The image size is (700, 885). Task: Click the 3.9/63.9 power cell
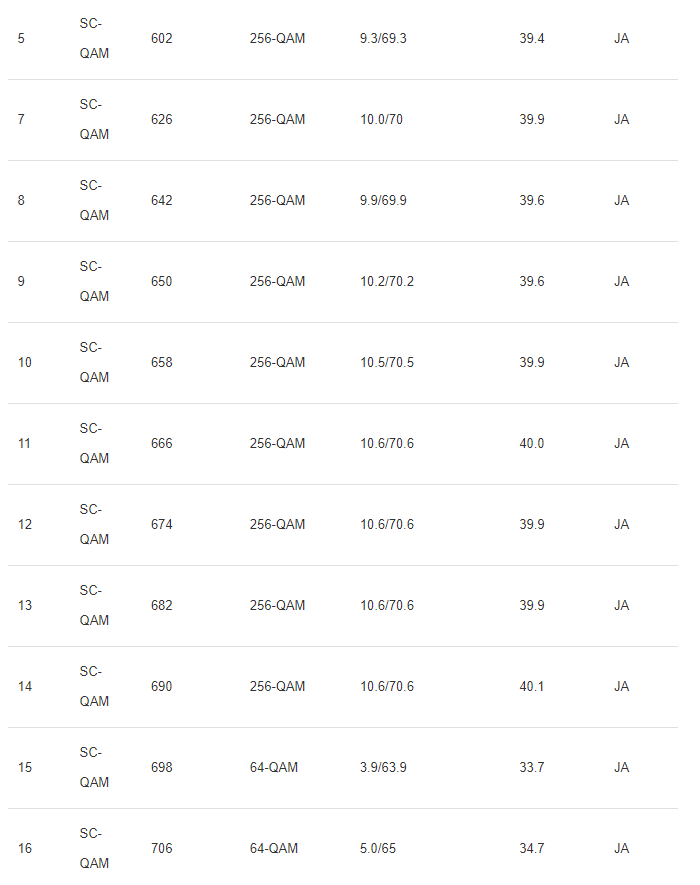pos(383,768)
